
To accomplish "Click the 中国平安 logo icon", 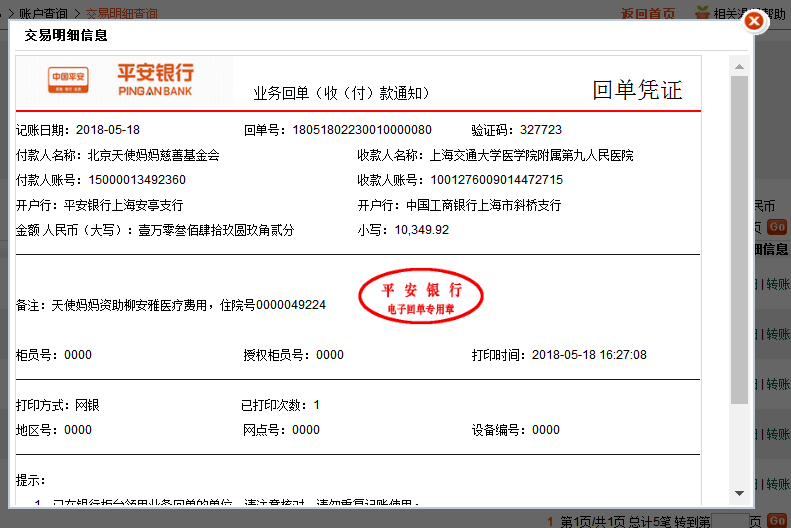I will click(68, 80).
